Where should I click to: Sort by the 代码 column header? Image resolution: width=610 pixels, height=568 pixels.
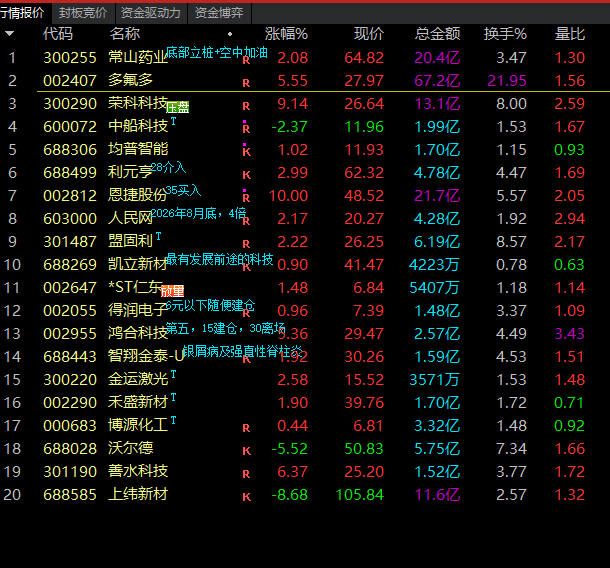click(x=58, y=34)
